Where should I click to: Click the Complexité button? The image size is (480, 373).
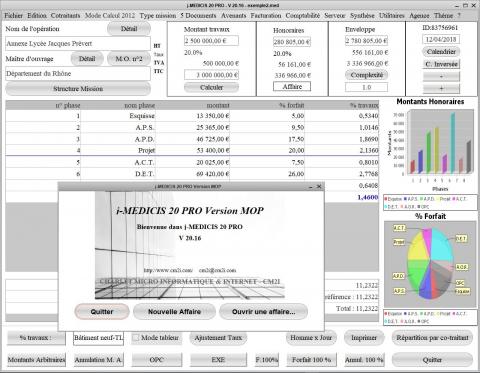(x=366, y=75)
